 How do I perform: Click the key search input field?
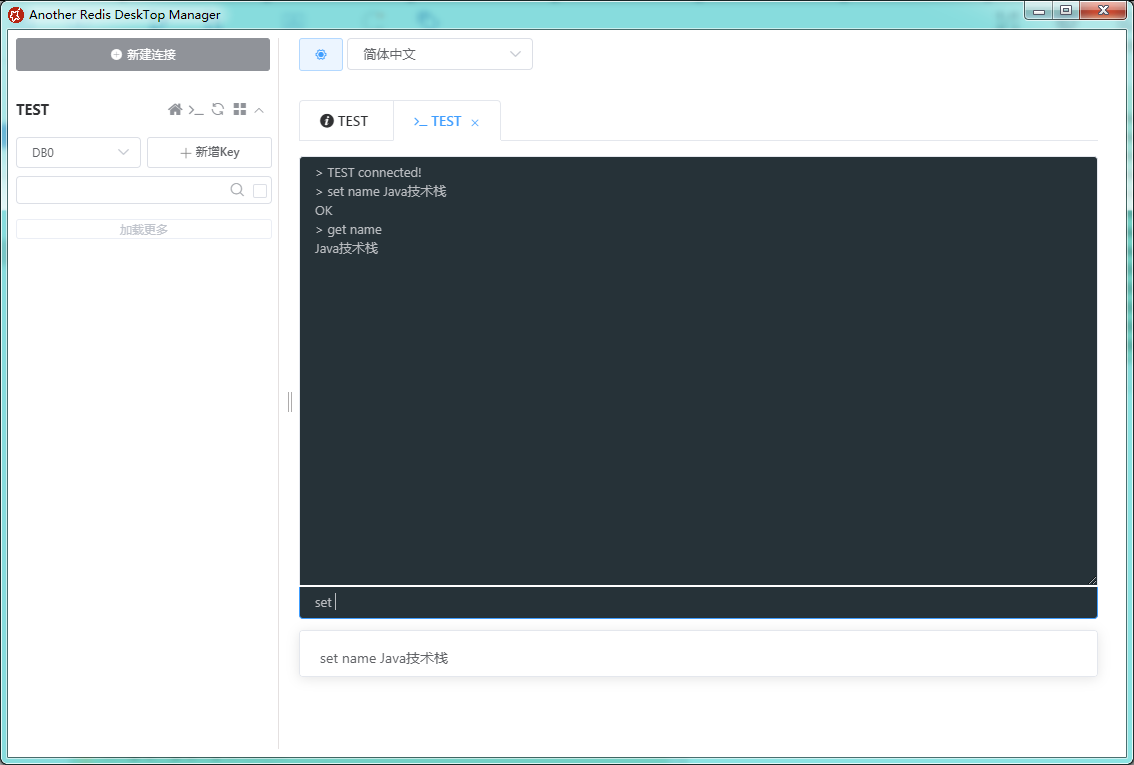pos(120,190)
